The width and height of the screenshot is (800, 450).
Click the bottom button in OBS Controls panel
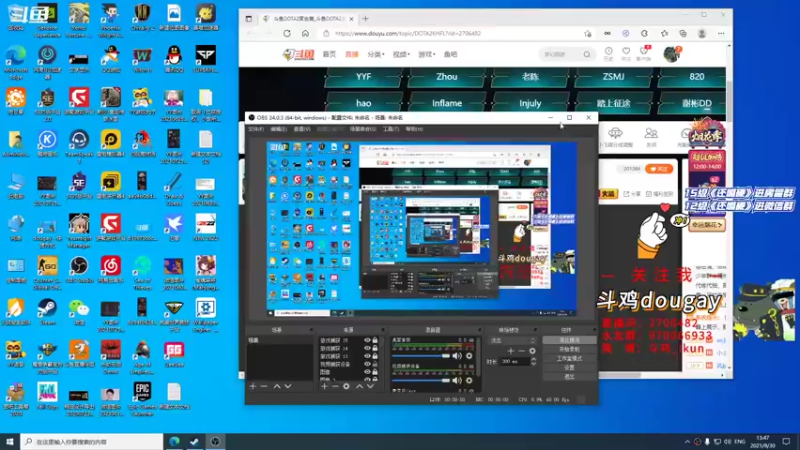569,377
